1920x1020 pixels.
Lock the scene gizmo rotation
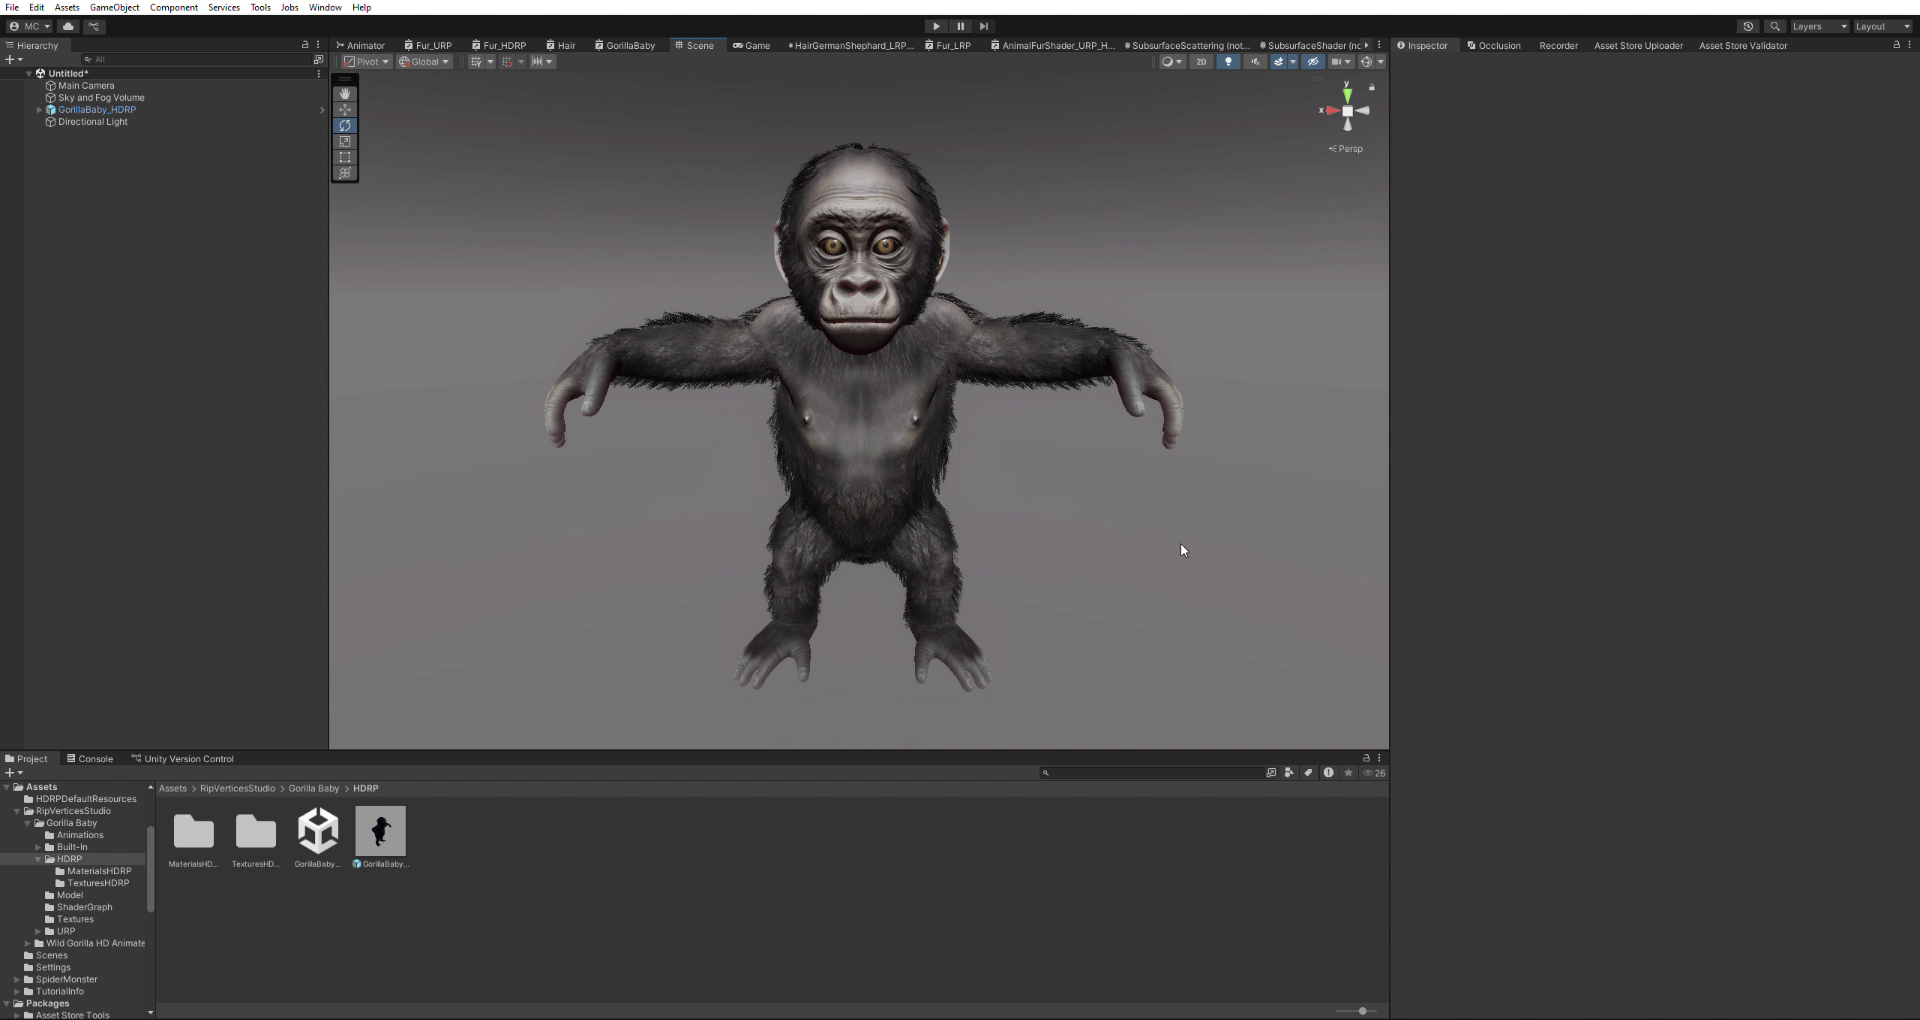[x=1372, y=88]
